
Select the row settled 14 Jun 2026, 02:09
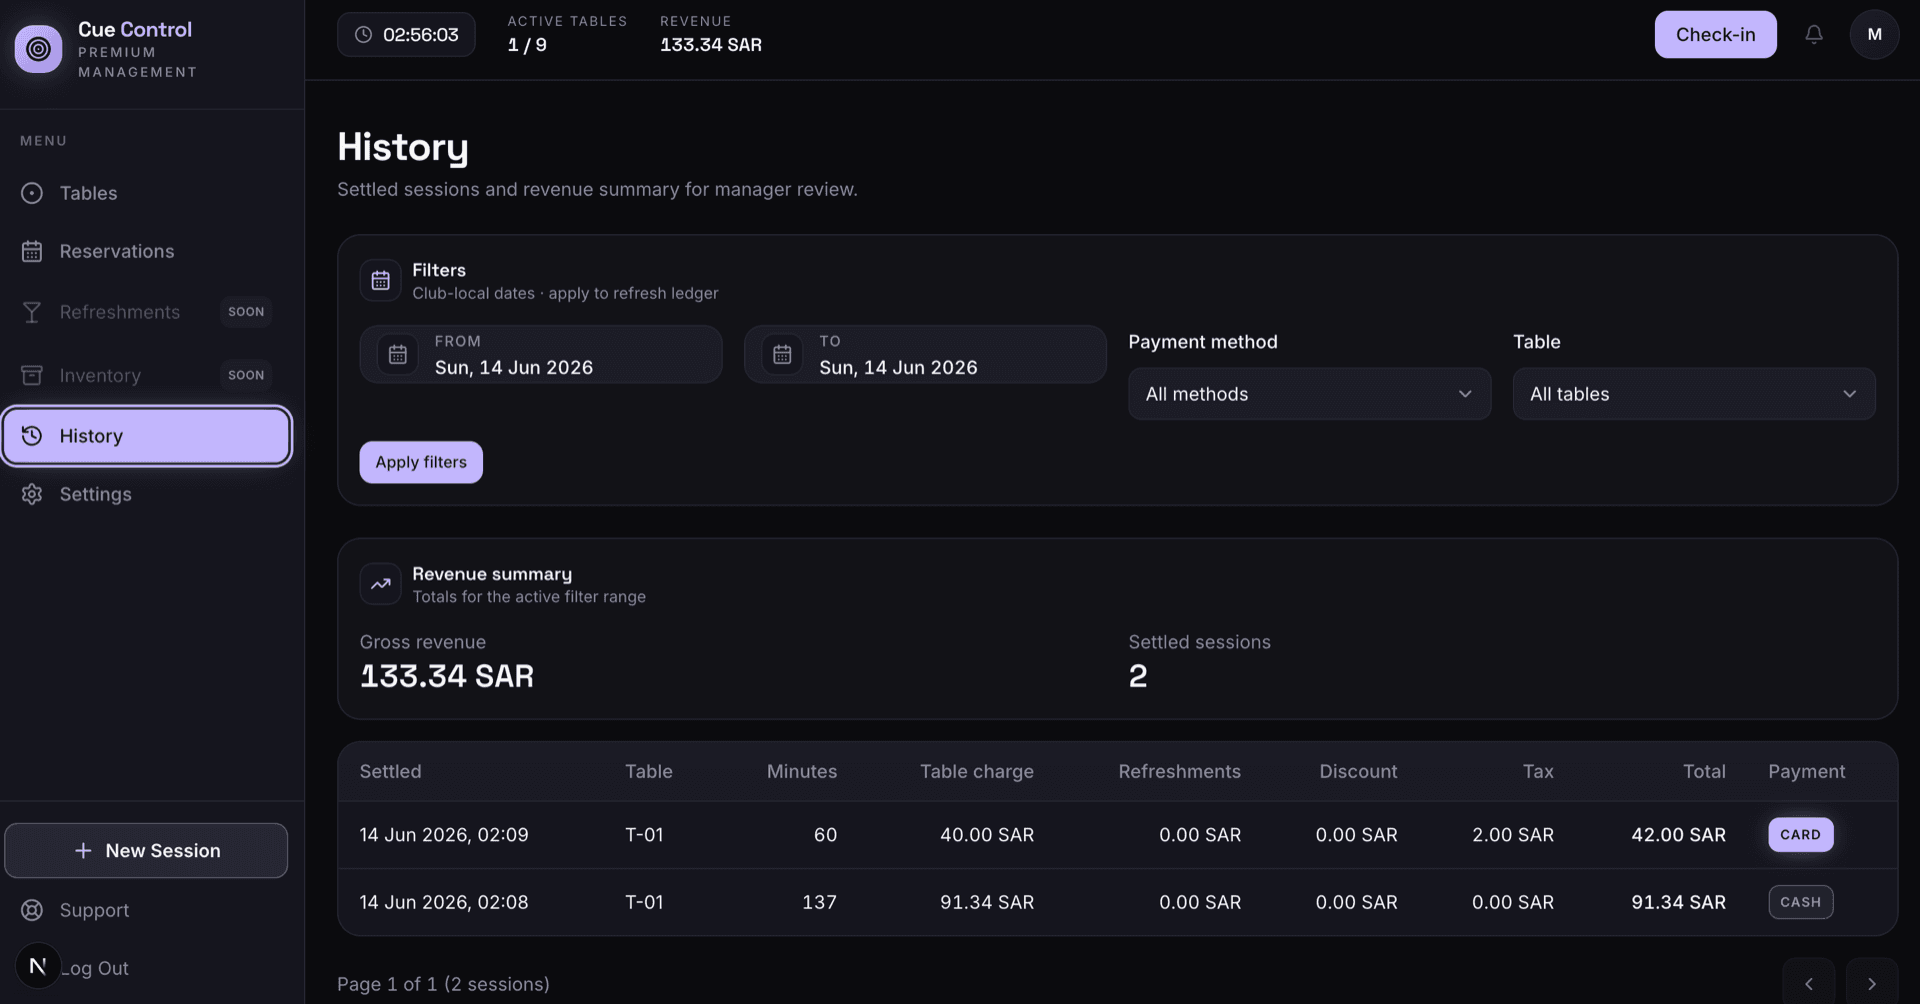point(1117,835)
